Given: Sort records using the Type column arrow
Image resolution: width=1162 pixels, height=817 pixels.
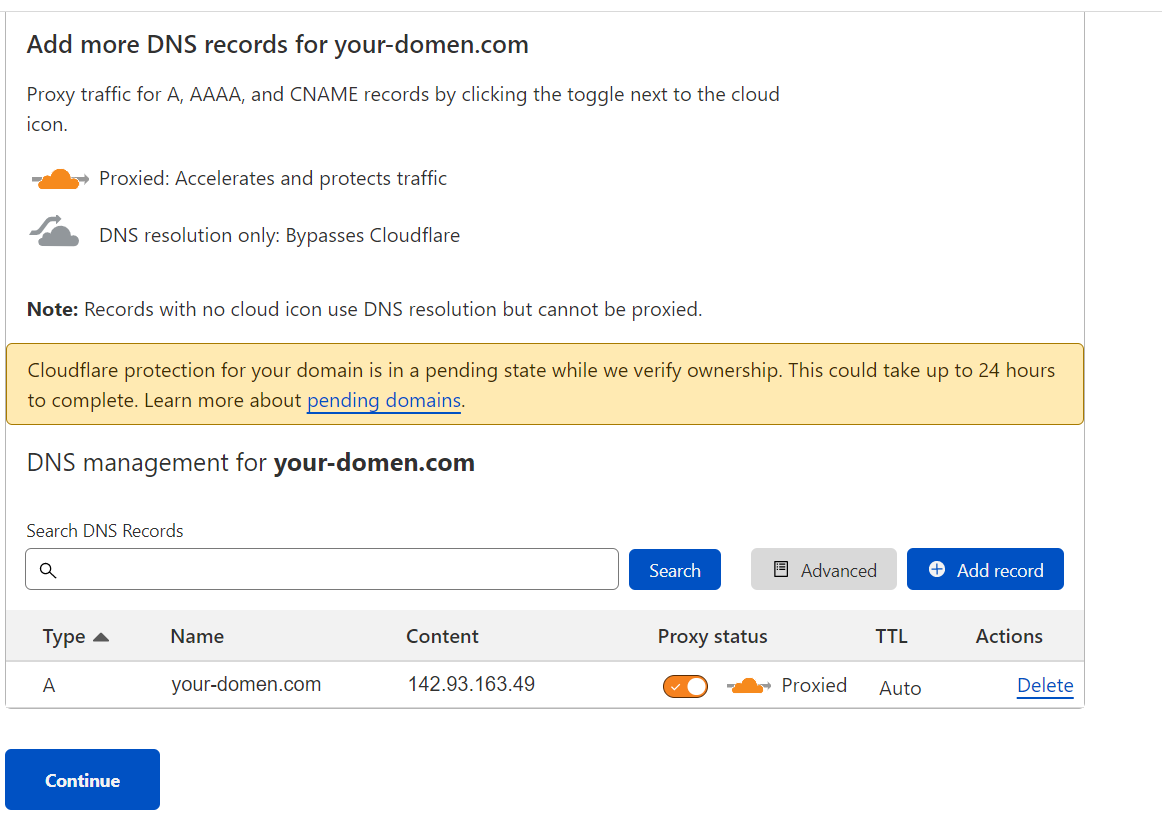Looking at the screenshot, I should (101, 637).
